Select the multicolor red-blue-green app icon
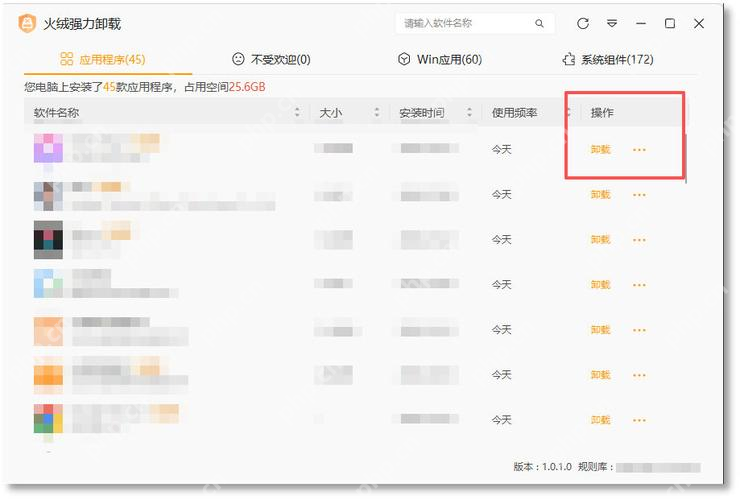The width and height of the screenshot is (740, 500). [x=48, y=418]
